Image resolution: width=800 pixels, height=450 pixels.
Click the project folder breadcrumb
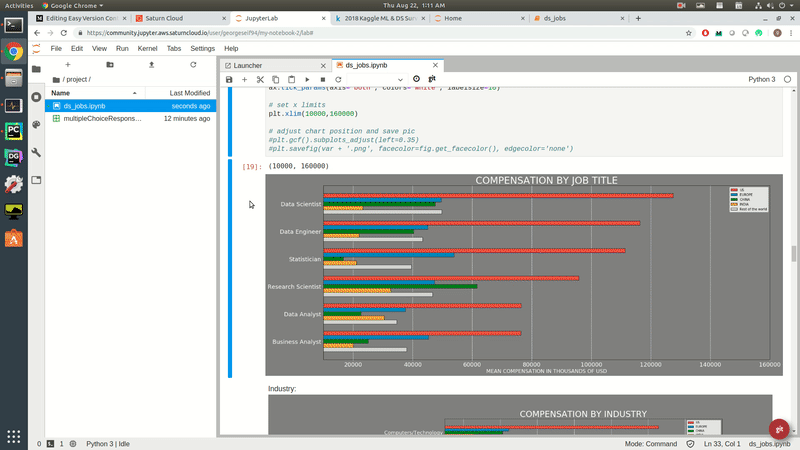pos(77,80)
